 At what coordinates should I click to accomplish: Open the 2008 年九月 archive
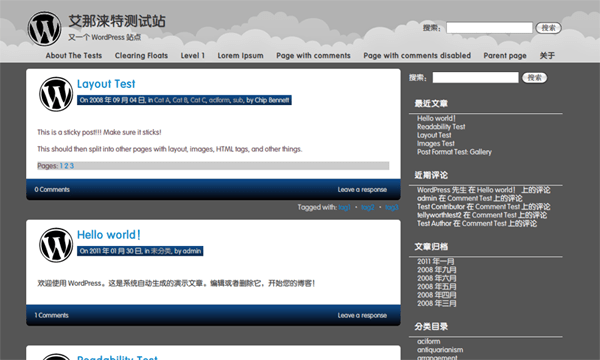pos(437,270)
